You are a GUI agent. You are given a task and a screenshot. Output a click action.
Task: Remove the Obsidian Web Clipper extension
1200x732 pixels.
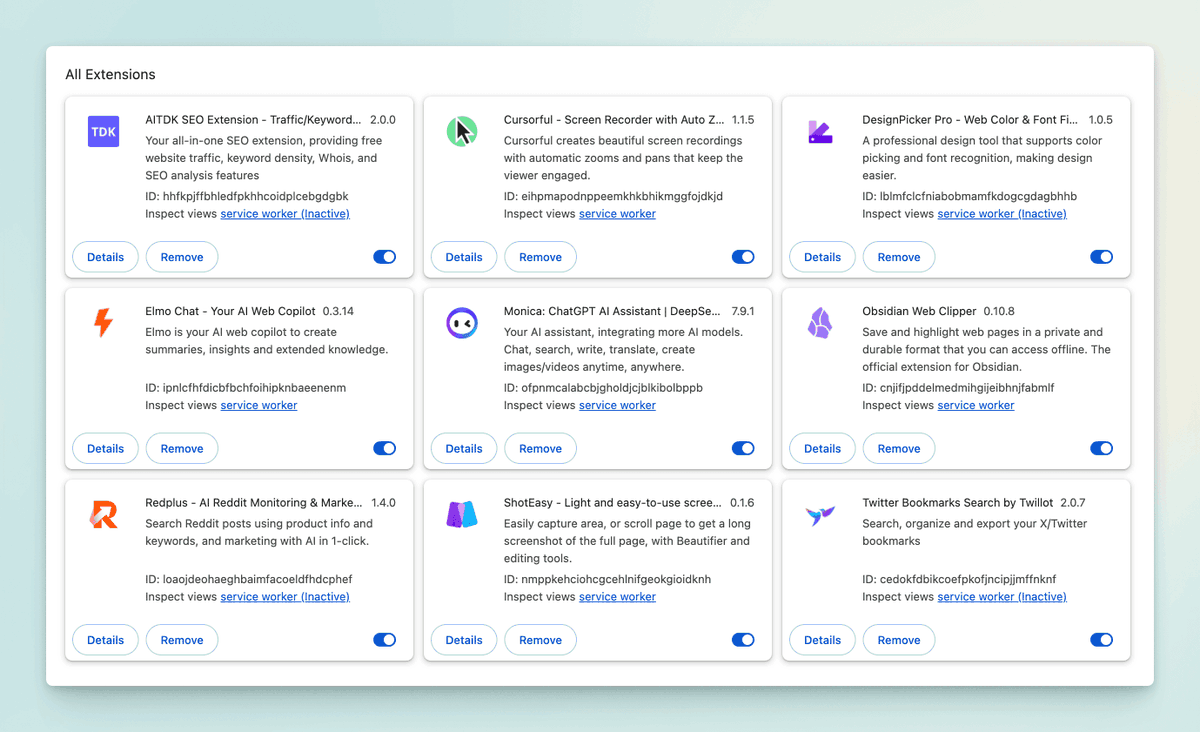point(899,448)
